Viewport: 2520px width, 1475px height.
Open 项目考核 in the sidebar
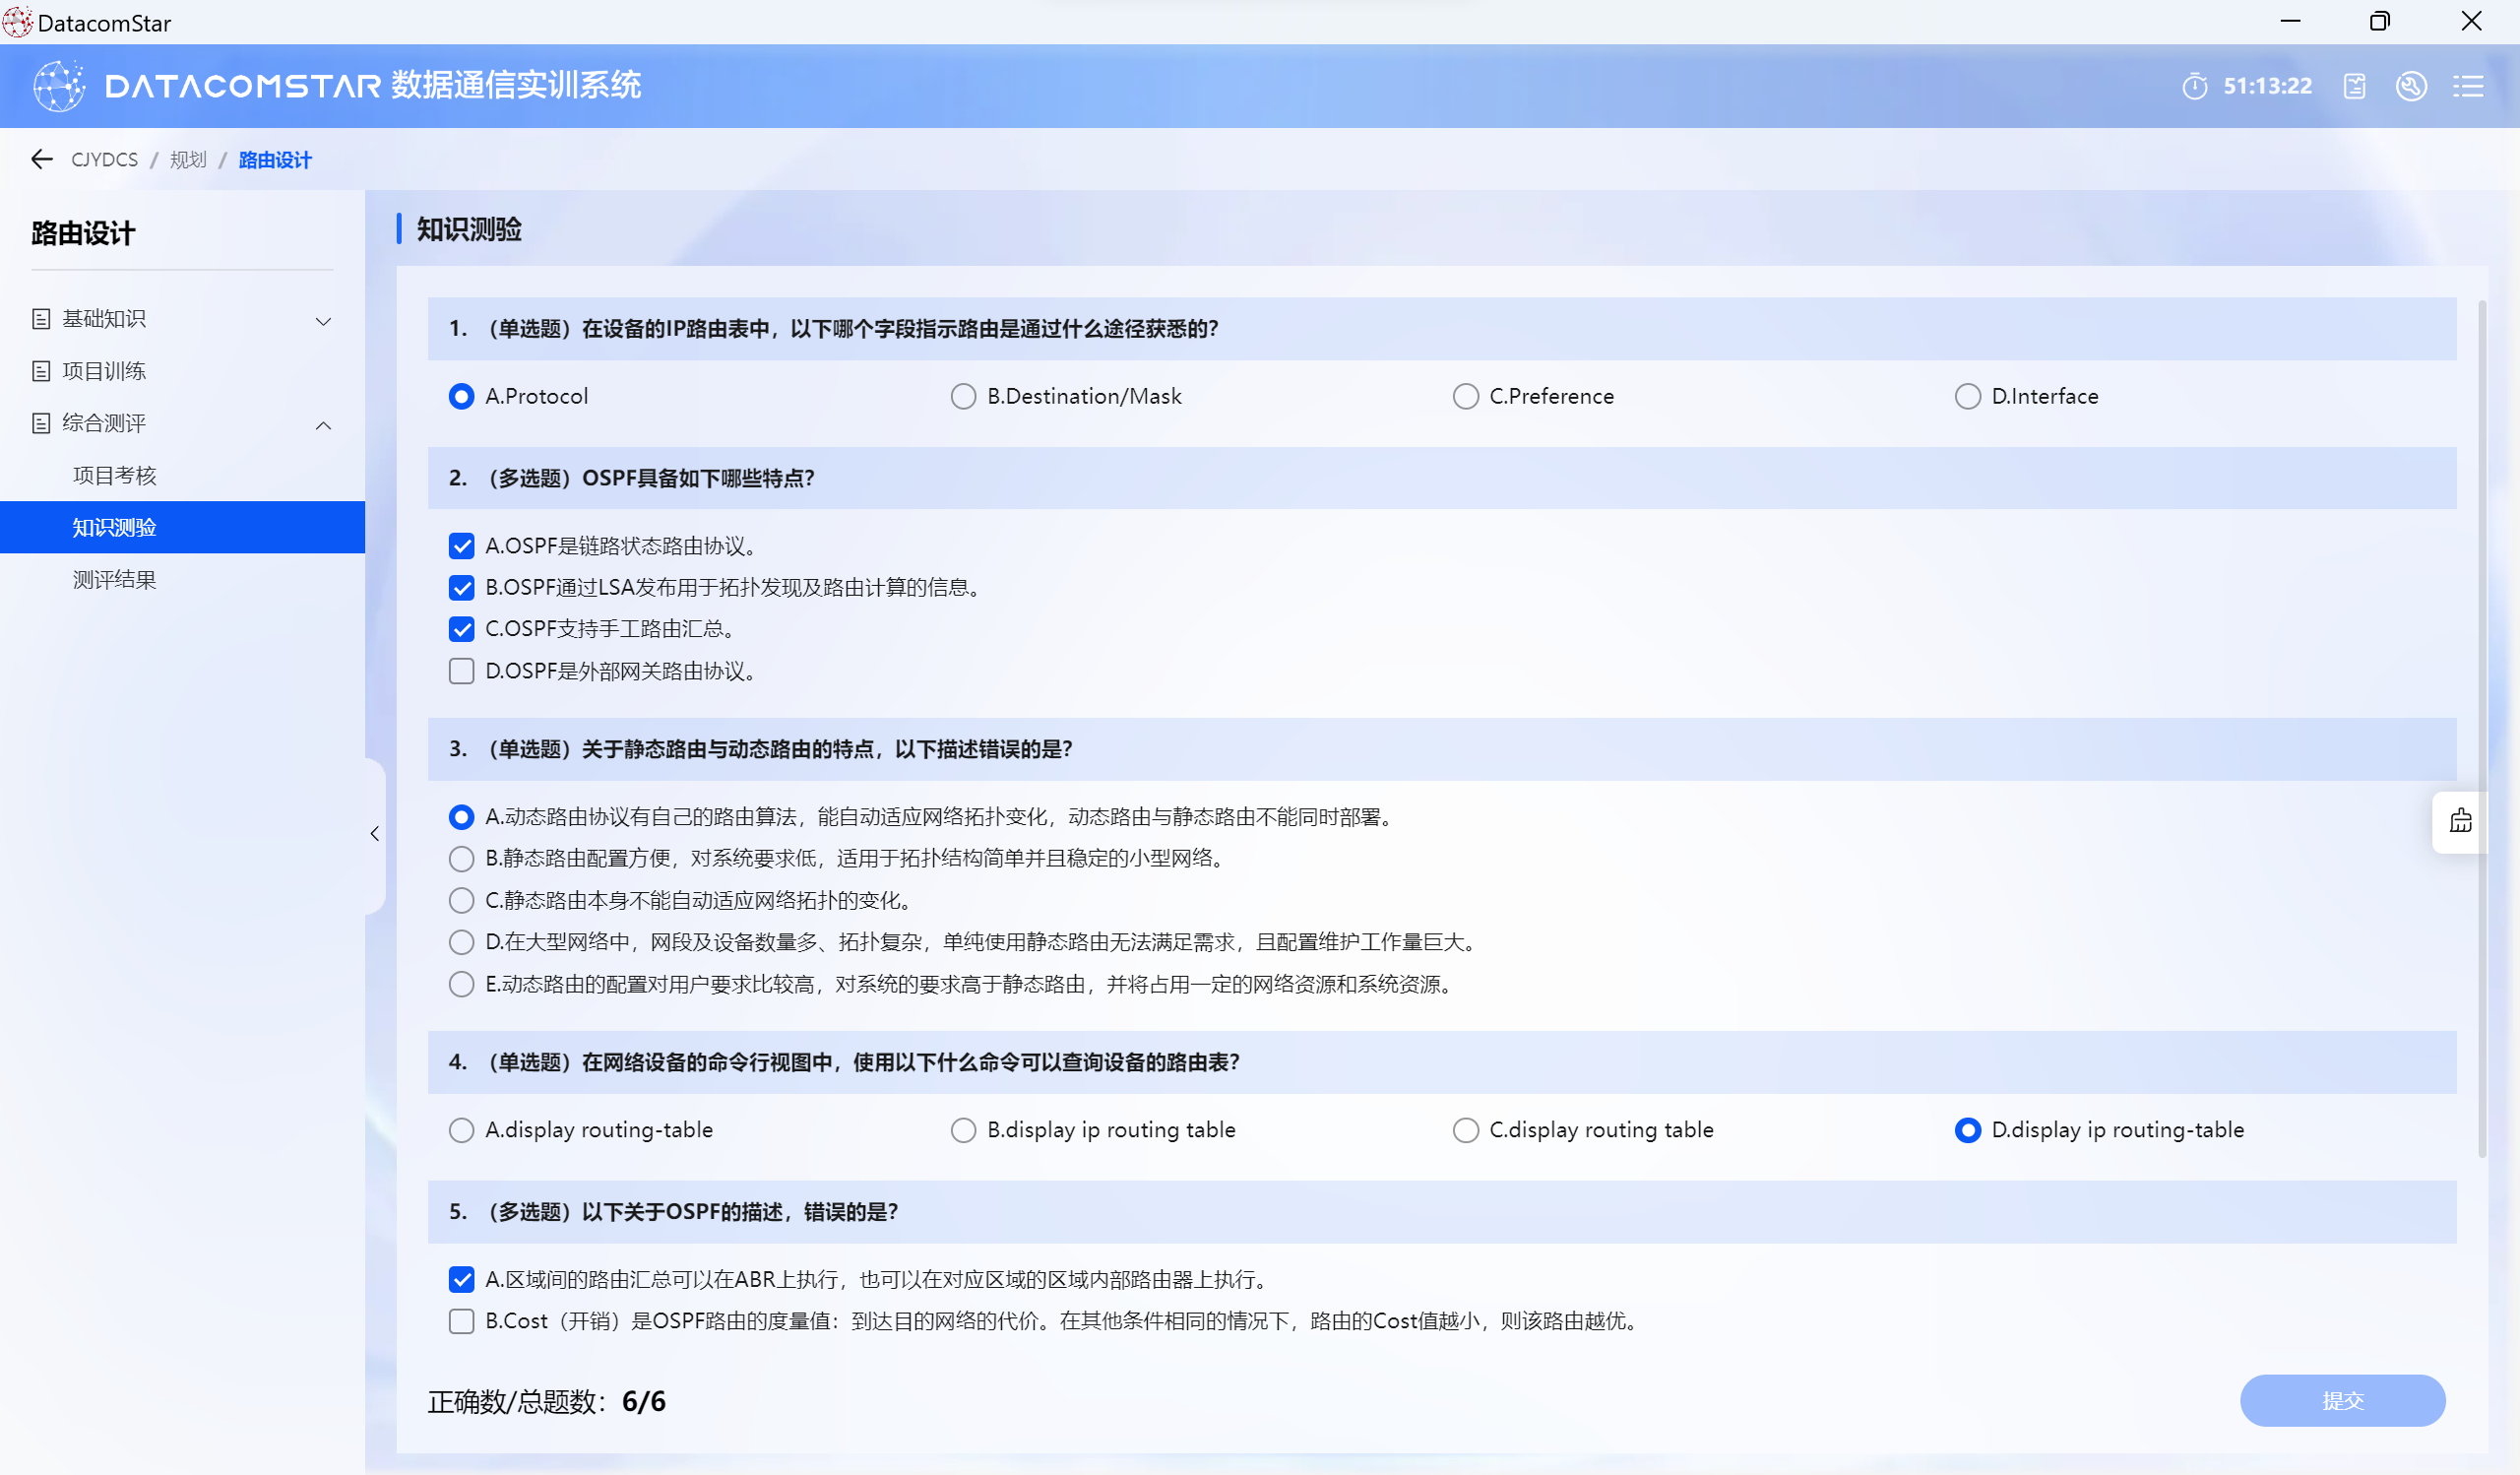114,475
